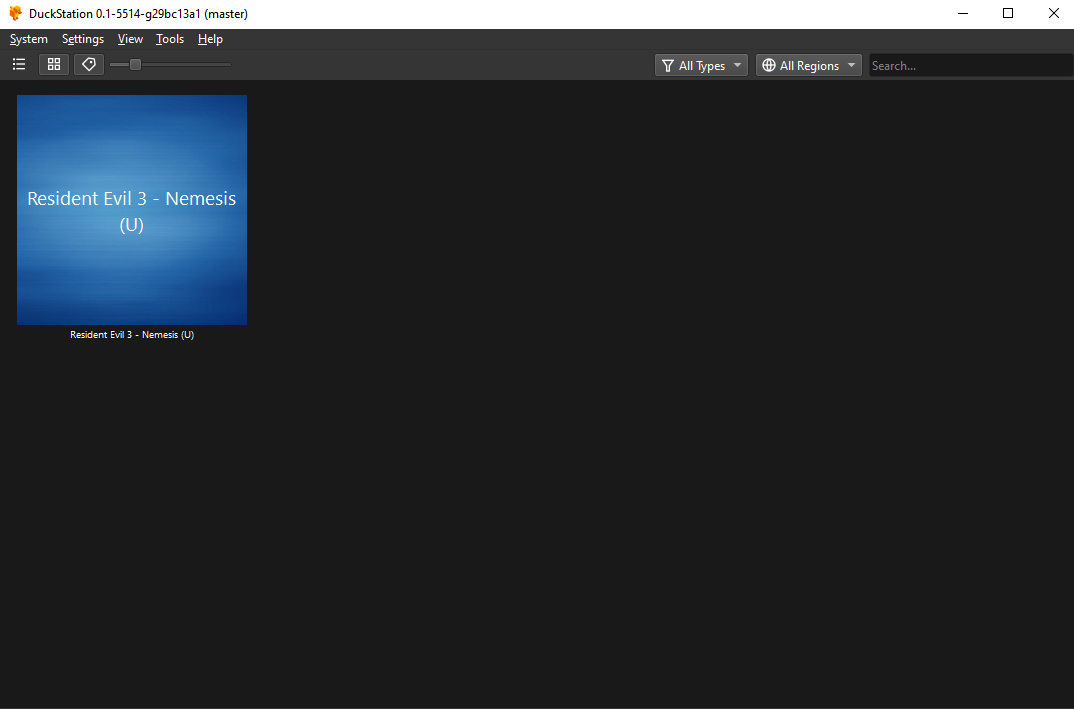Screen dimensions: 1074x709
Task: Switch to game grid view
Action: pos(54,64)
